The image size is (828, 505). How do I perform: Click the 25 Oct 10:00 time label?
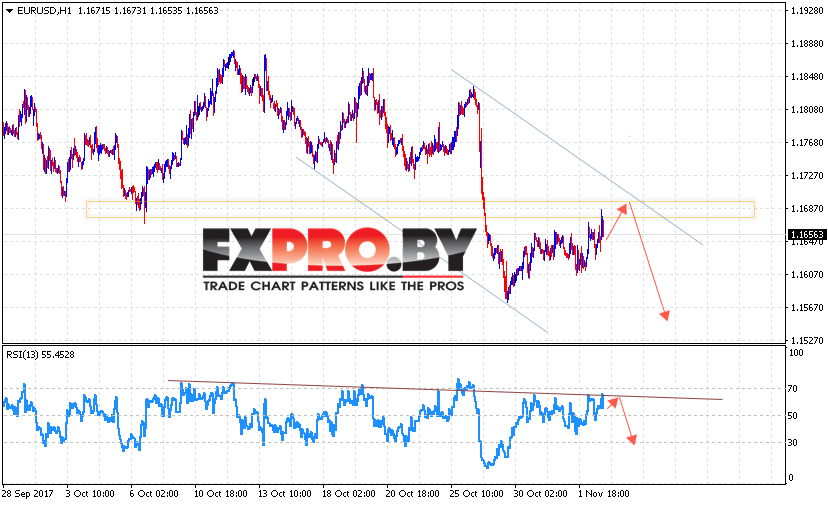477,494
